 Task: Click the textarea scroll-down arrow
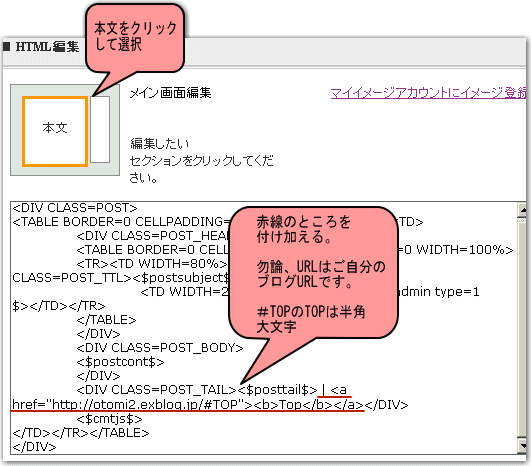tap(522, 446)
